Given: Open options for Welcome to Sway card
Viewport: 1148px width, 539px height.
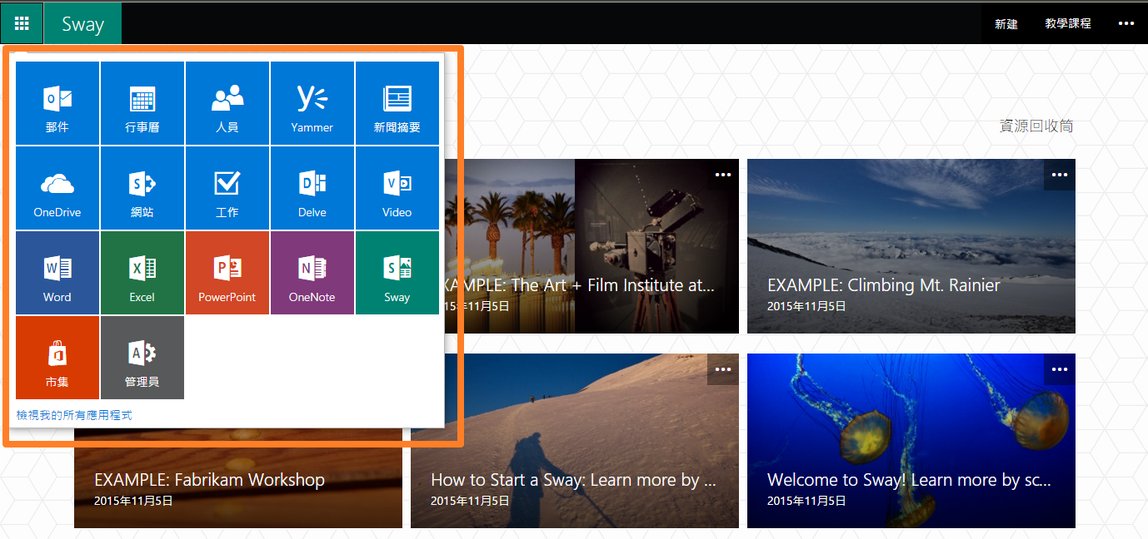Looking at the screenshot, I should 1059,370.
